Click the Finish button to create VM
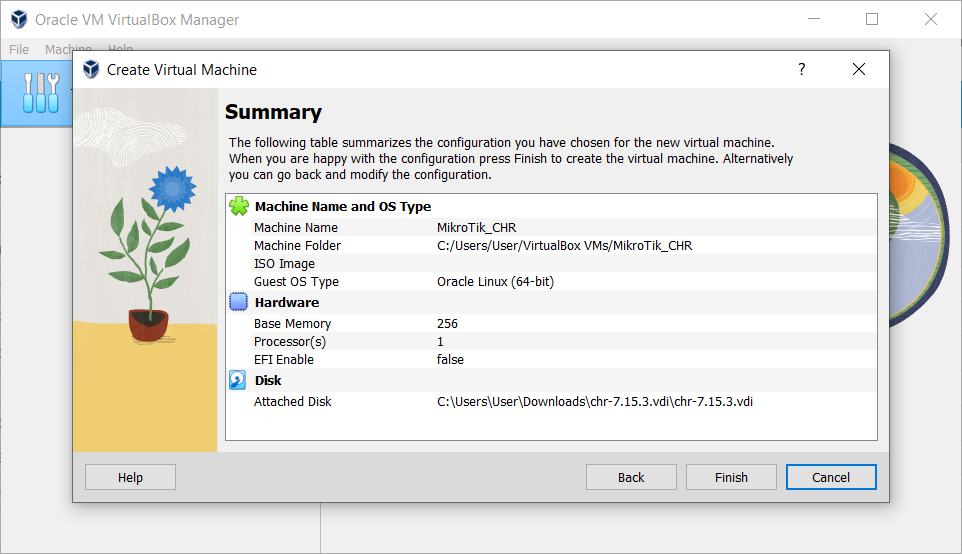This screenshot has height=554, width=962. coord(731,477)
